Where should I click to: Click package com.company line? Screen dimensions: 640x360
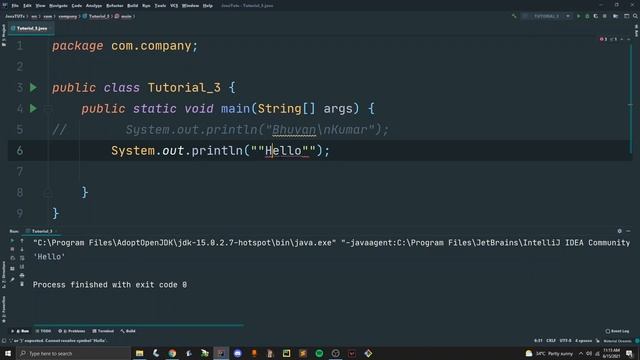pos(125,46)
